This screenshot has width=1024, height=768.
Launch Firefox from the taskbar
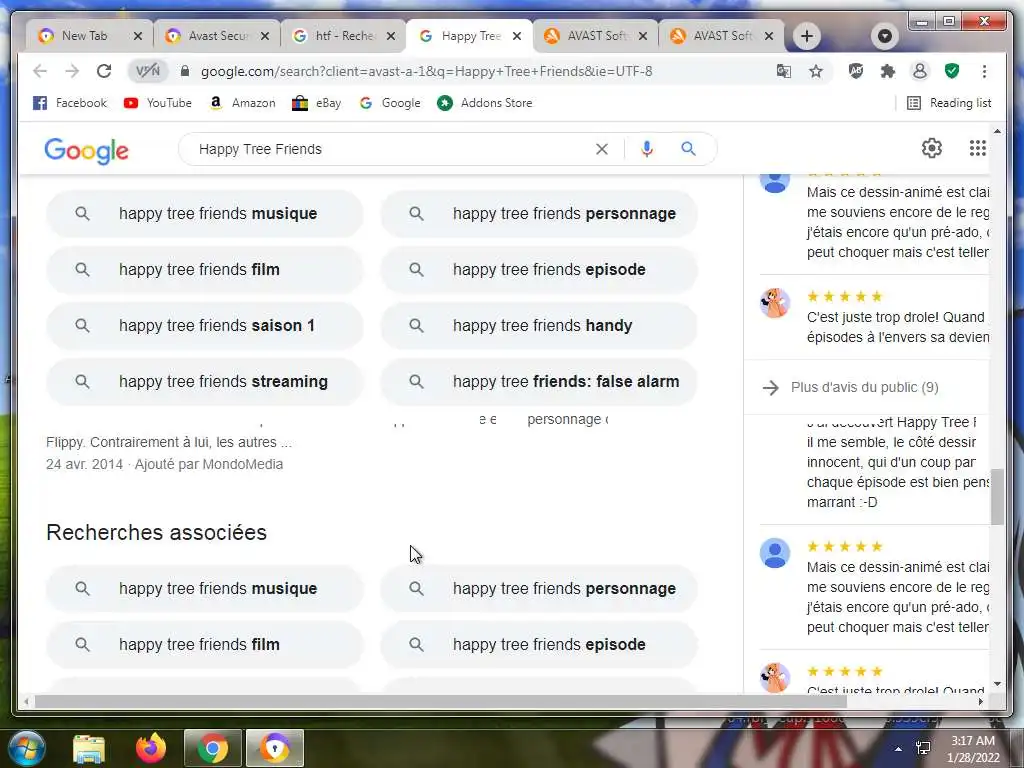151,748
